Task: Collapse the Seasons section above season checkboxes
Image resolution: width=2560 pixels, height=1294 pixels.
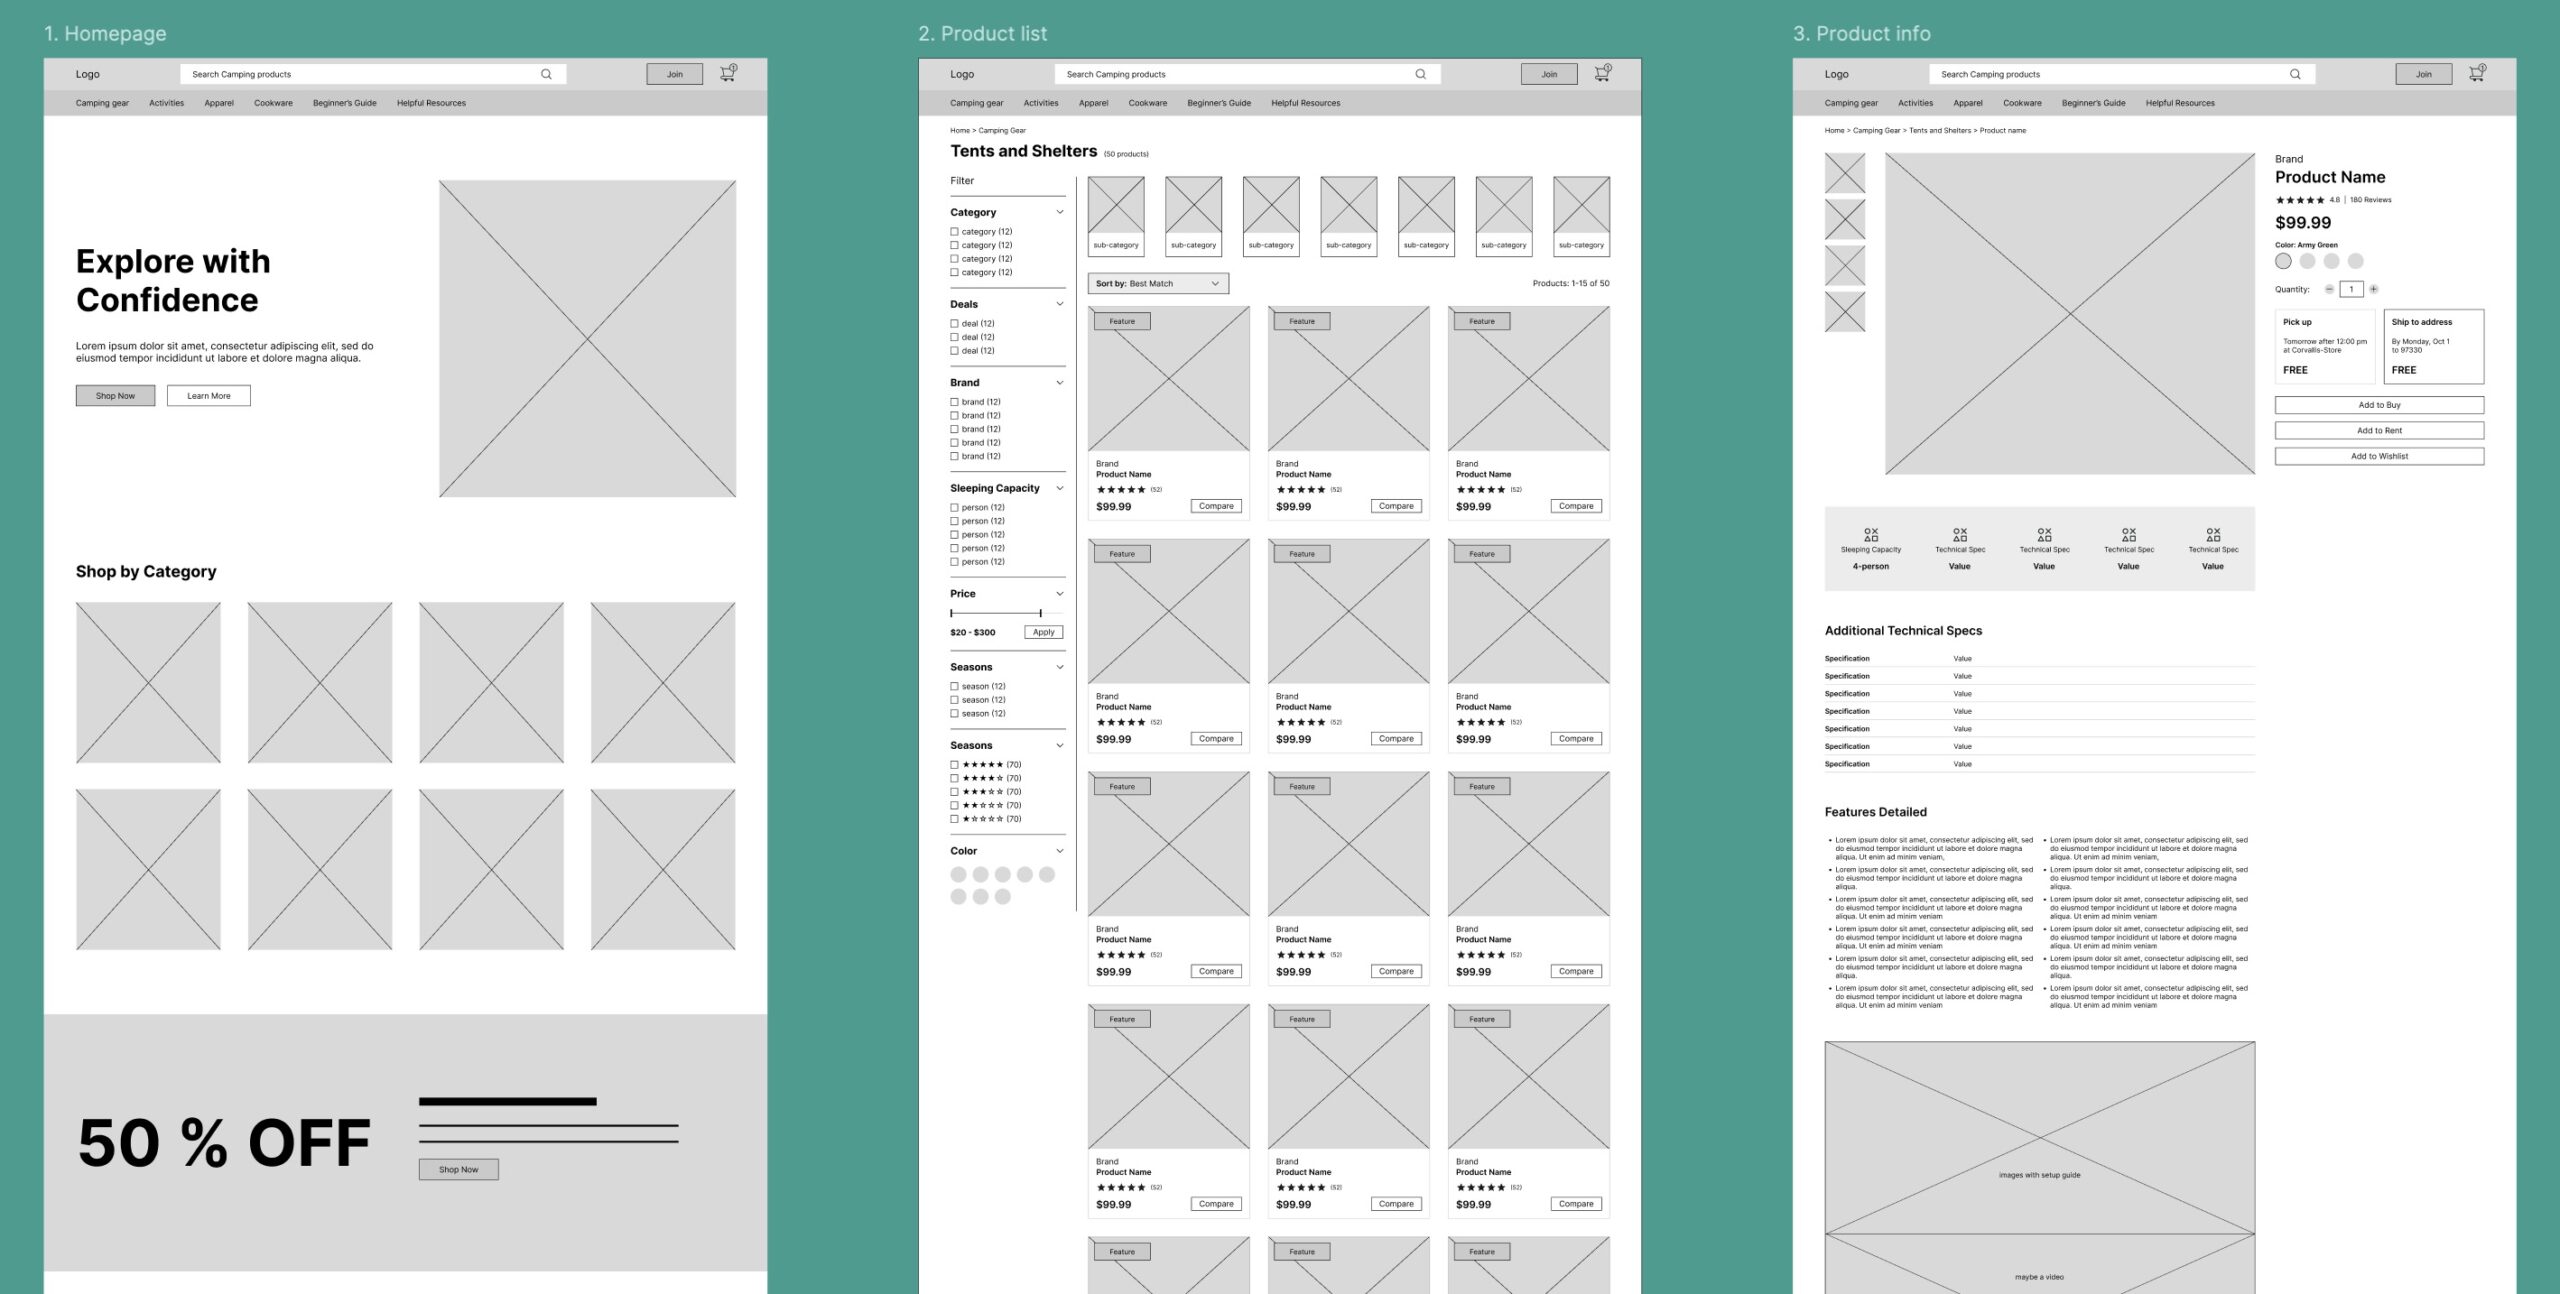Action: coord(1060,667)
